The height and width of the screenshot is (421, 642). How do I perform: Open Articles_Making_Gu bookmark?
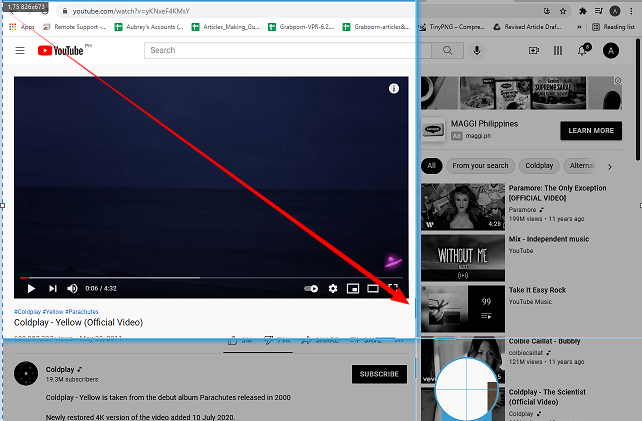pyautogui.click(x=226, y=27)
